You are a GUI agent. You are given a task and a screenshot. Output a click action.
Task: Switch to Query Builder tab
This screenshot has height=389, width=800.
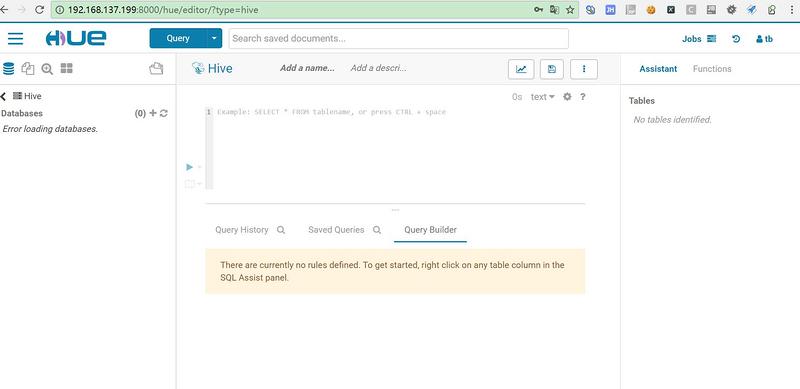click(x=430, y=230)
